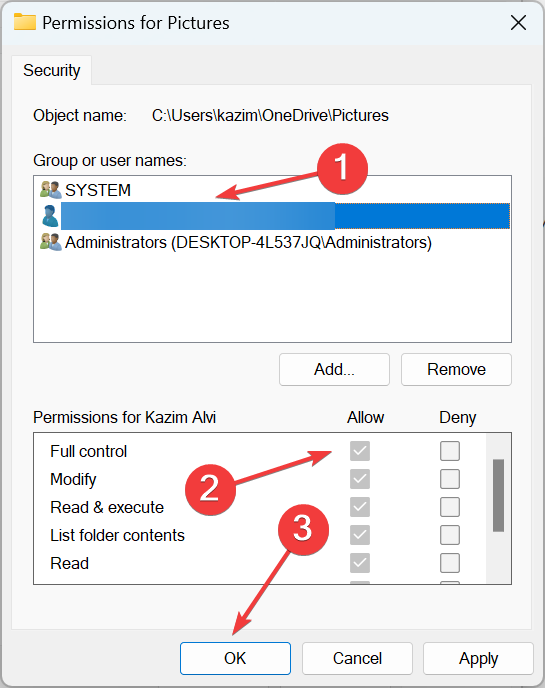
Task: Check the Deny box for Full control
Action: click(x=450, y=451)
